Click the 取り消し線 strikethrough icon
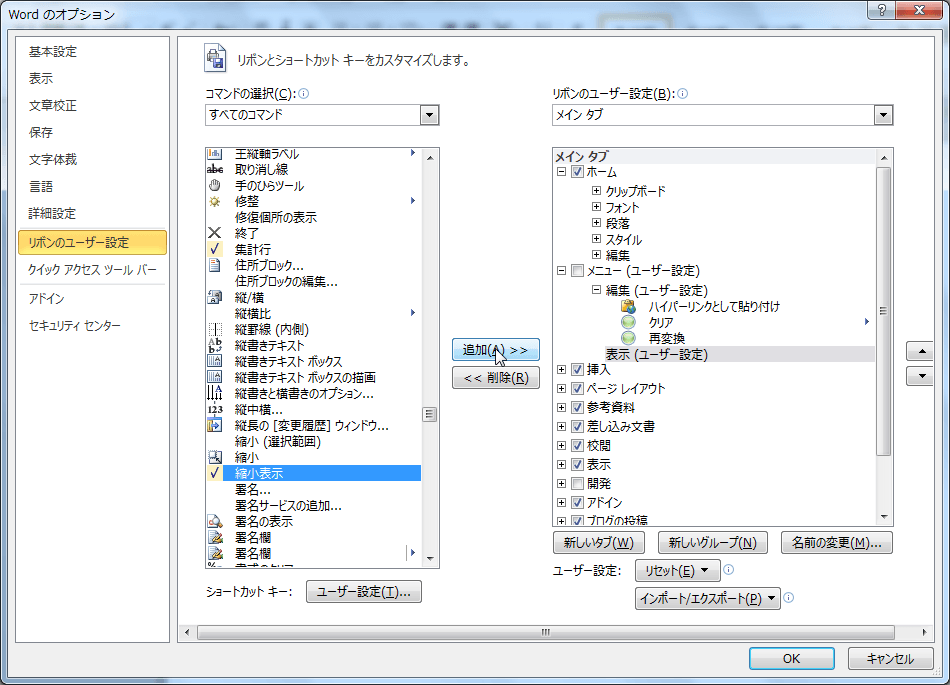Screen dimensions: 950x685 click(214, 170)
